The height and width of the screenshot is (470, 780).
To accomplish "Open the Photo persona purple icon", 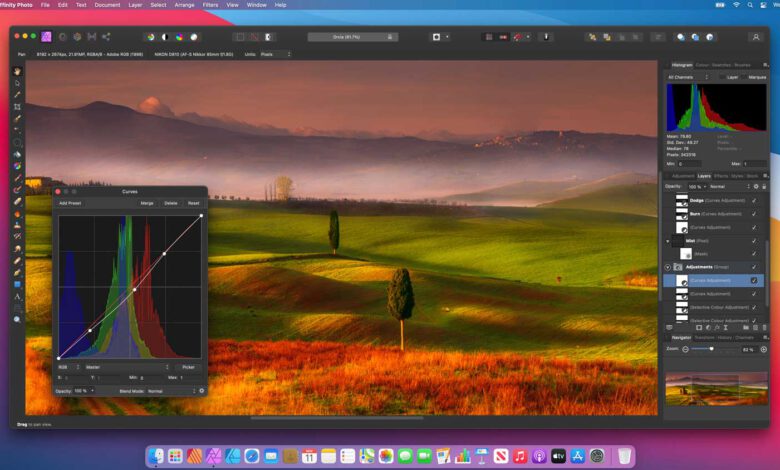I will tap(46, 37).
